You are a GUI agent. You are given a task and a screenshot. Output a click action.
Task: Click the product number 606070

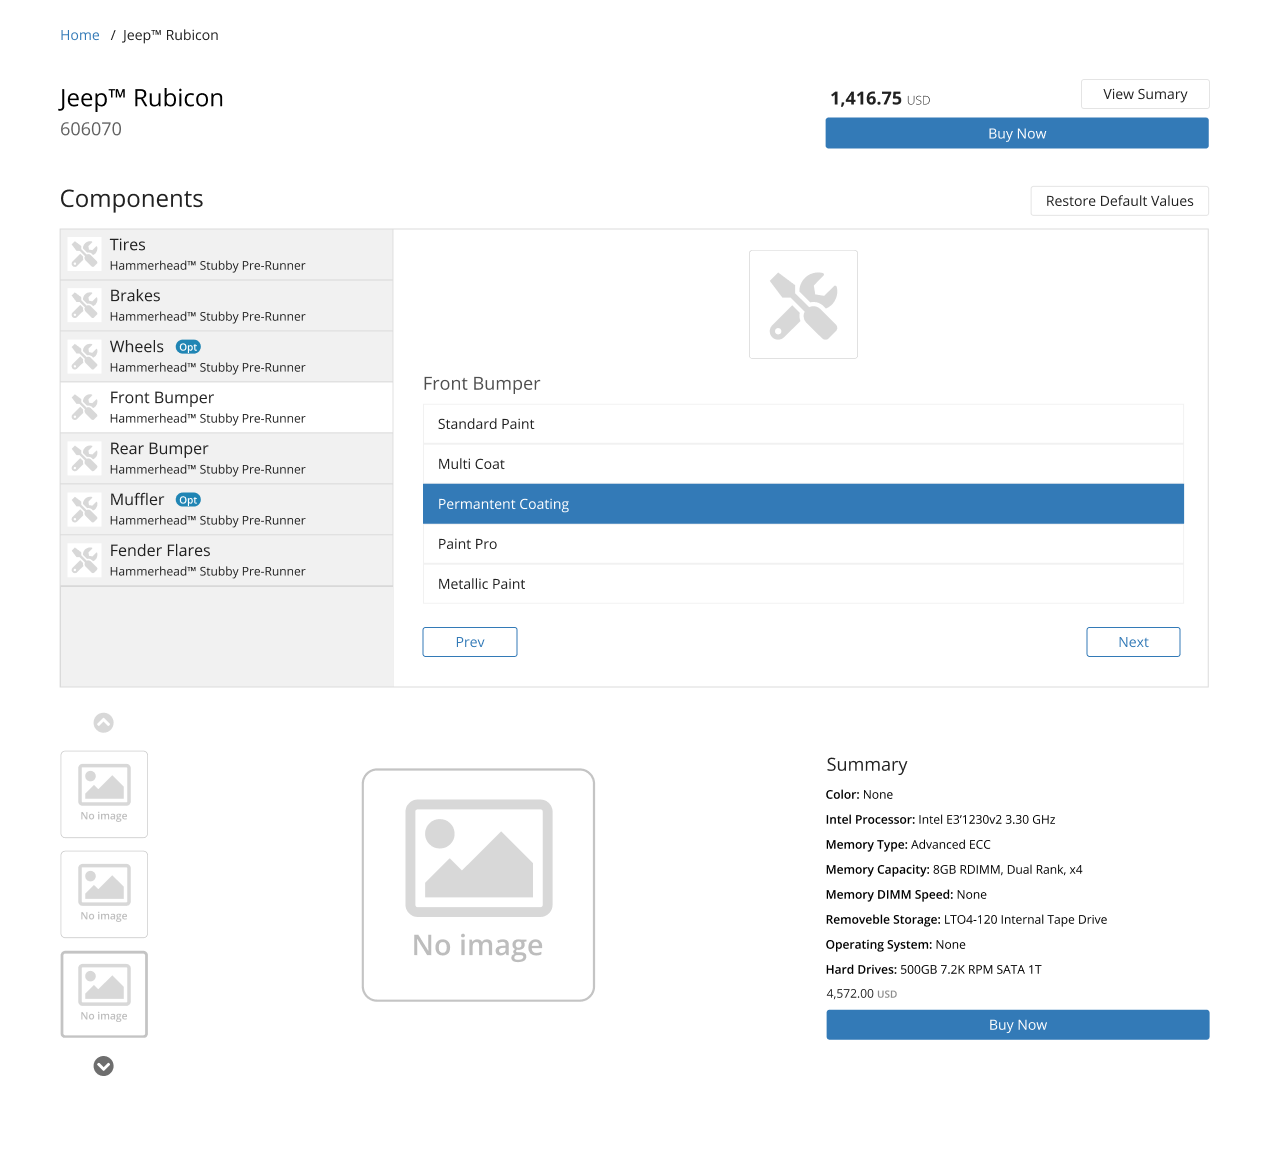(91, 129)
